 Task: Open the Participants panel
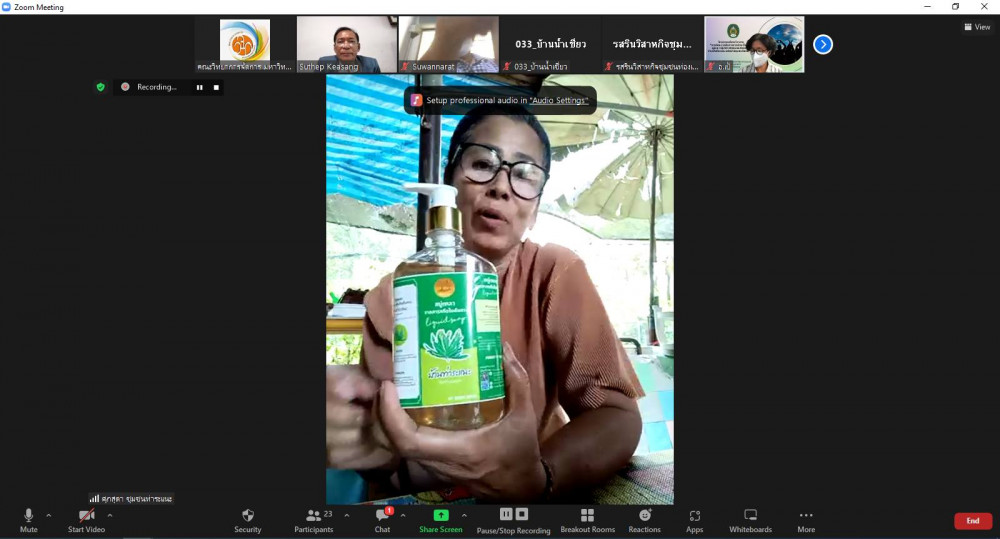313,516
